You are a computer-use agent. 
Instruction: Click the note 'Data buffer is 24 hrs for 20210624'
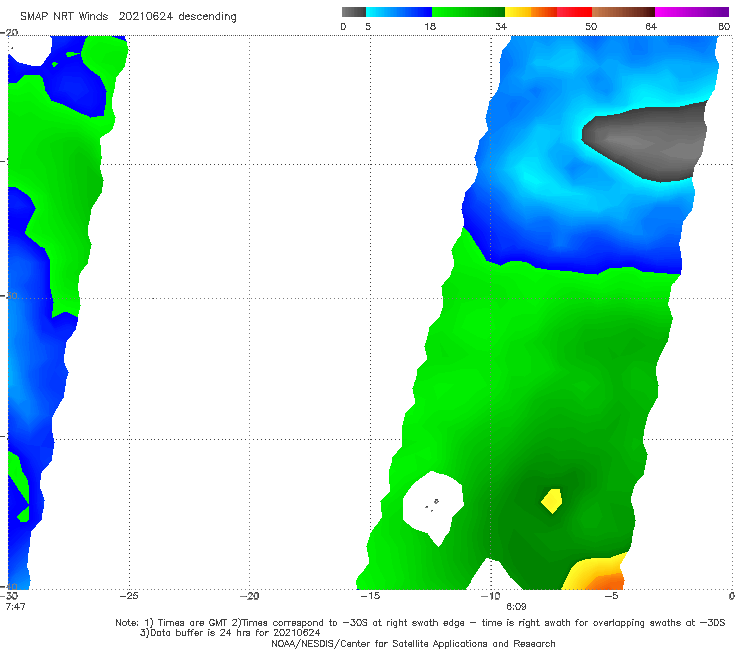(x=230, y=633)
